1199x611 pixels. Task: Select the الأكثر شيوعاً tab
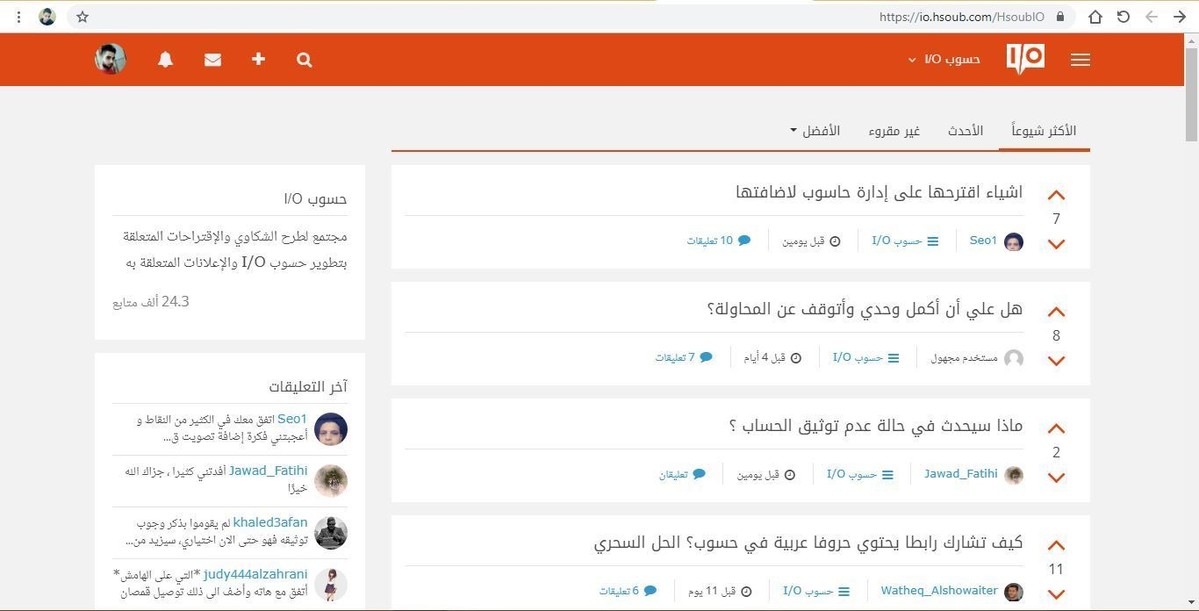(x=1044, y=131)
